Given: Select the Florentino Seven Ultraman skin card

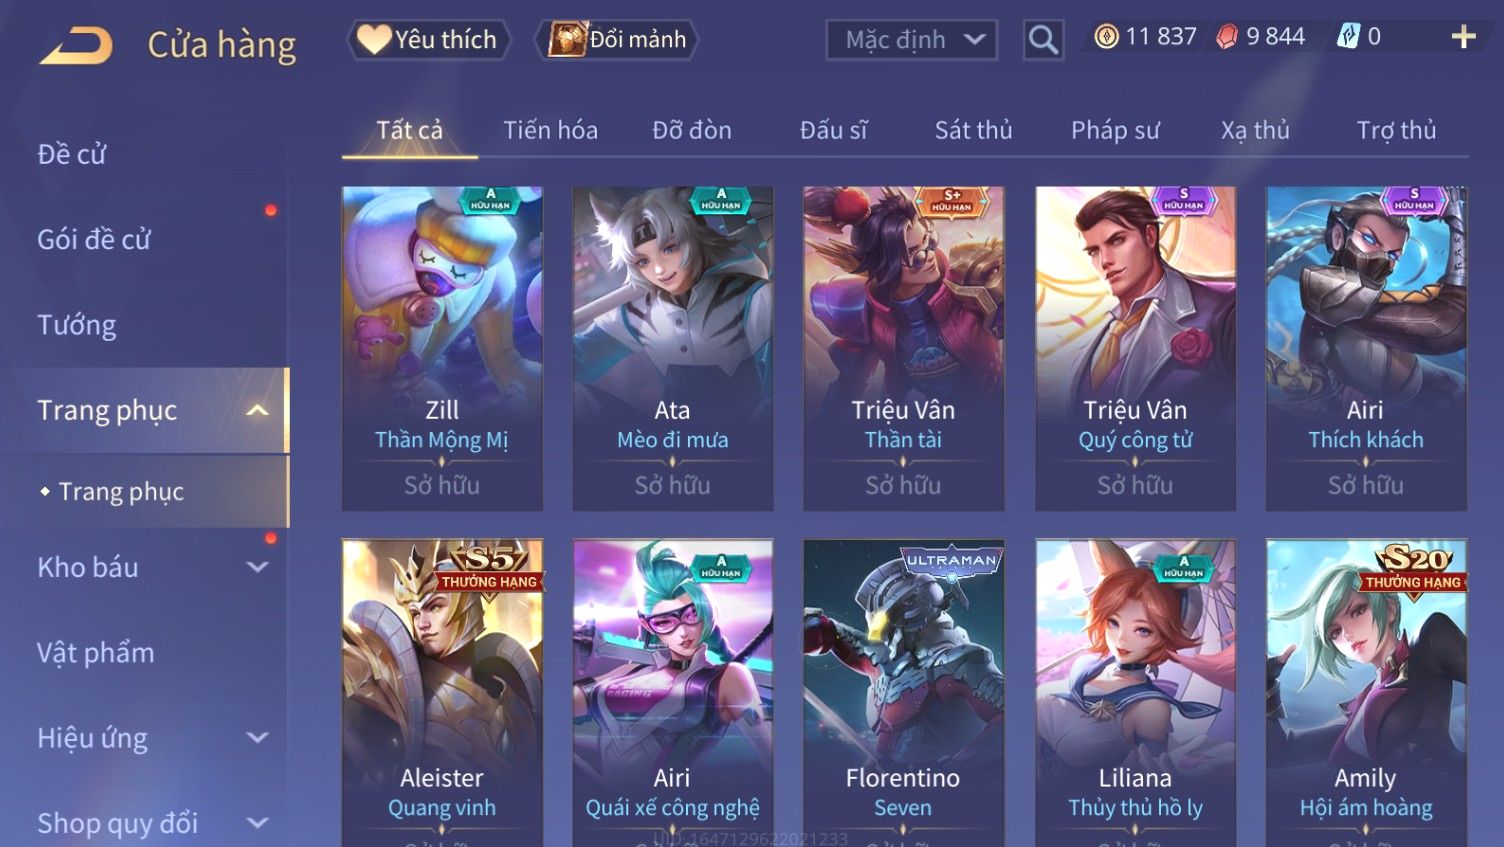Looking at the screenshot, I should point(903,693).
